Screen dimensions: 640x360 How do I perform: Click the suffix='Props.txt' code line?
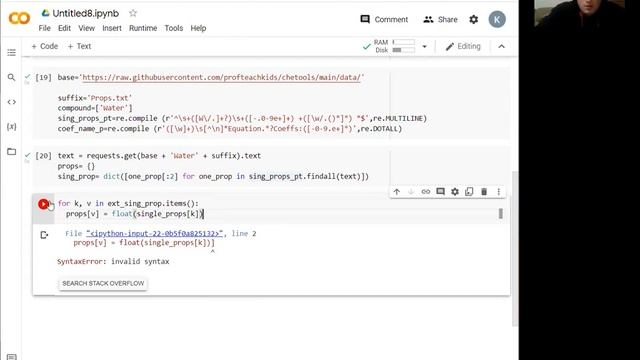(x=95, y=98)
